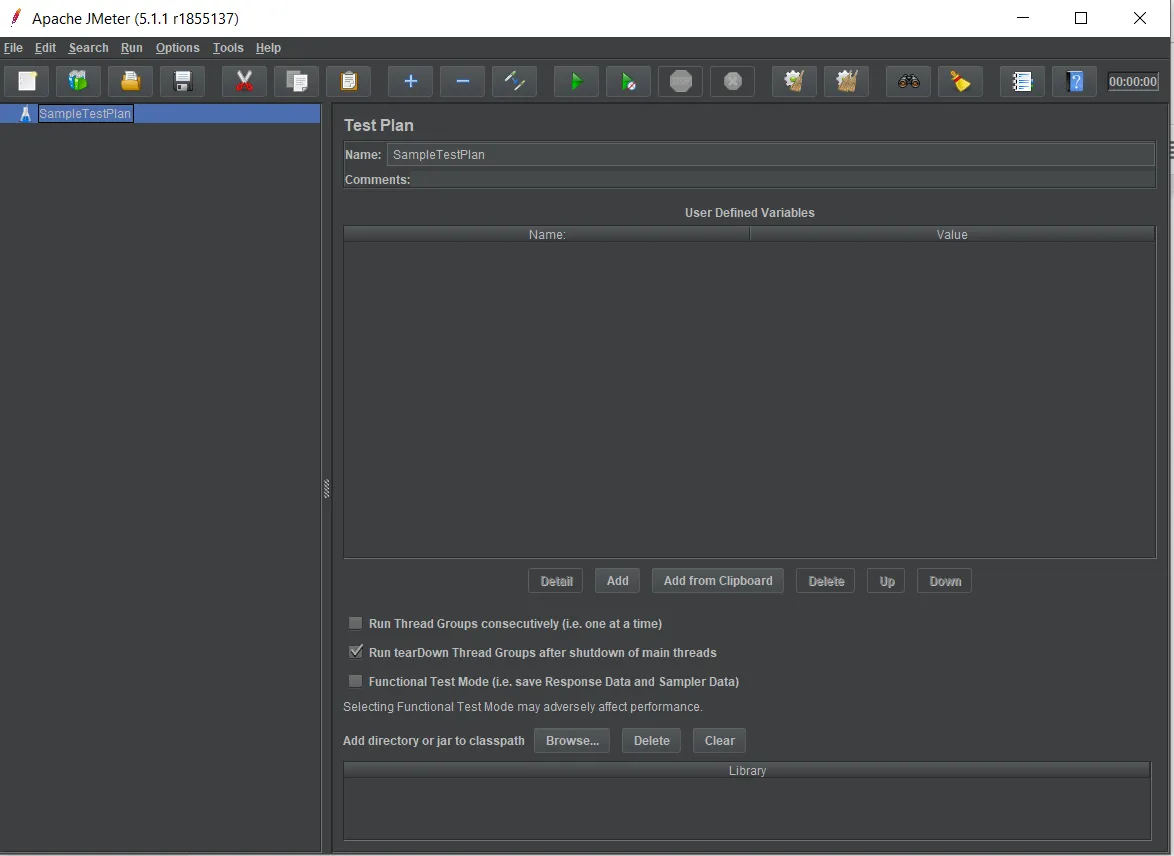Click the Toggle enable/disable icon

click(514, 82)
